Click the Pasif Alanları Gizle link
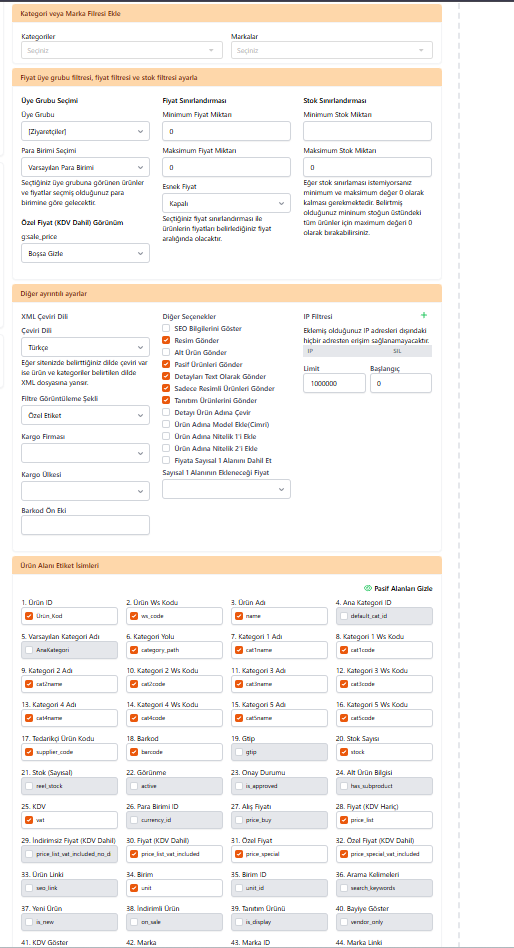The height and width of the screenshot is (948, 514). 403,588
